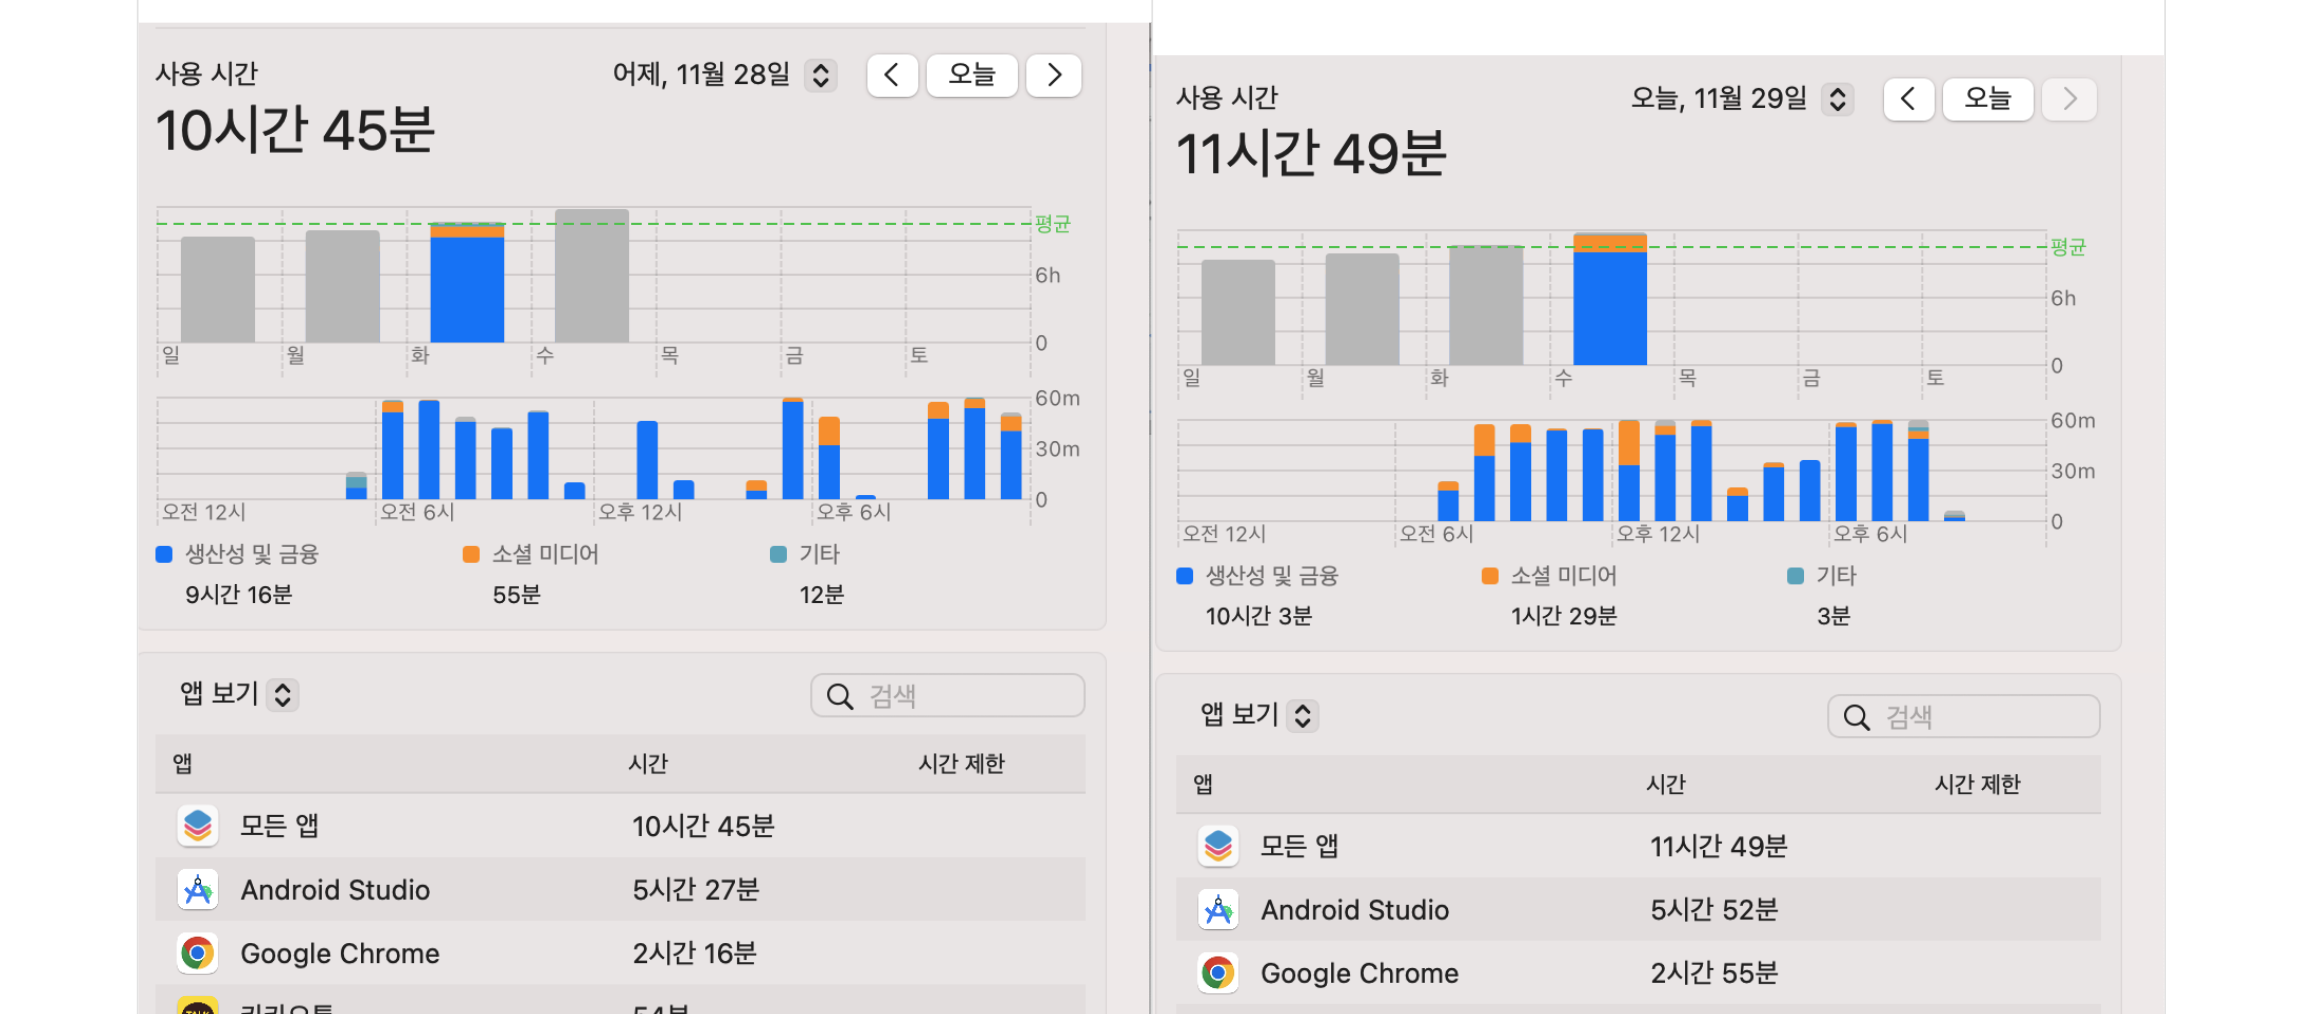
Task: Click the 검색 search field in left window
Action: [x=948, y=695]
